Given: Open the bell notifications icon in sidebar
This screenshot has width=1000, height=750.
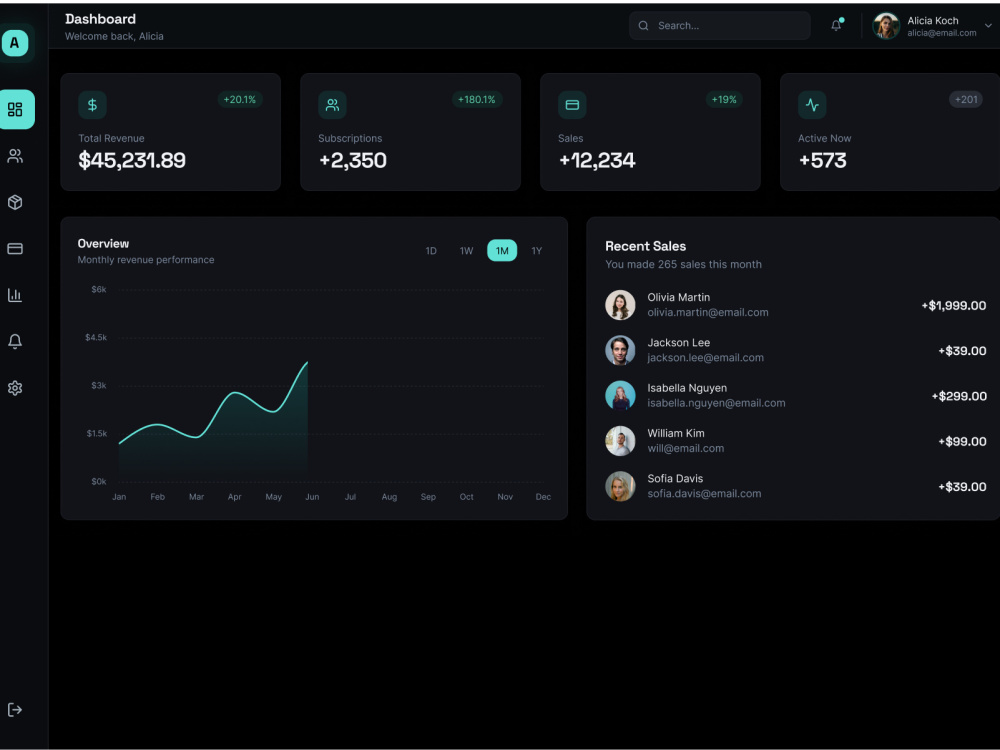Looking at the screenshot, I should click(15, 341).
